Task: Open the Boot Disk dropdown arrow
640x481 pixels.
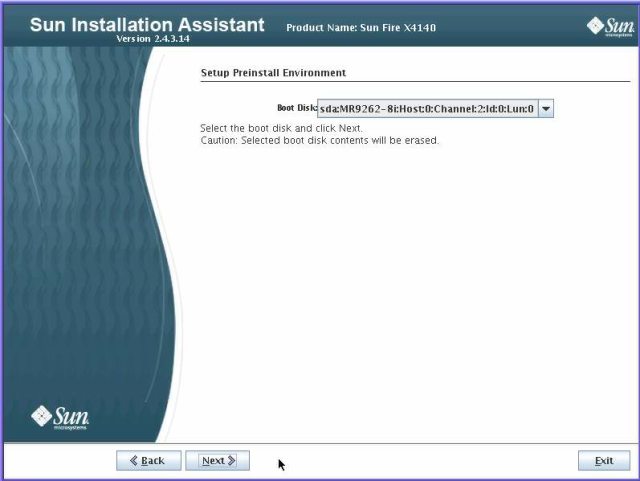Action: [546, 109]
